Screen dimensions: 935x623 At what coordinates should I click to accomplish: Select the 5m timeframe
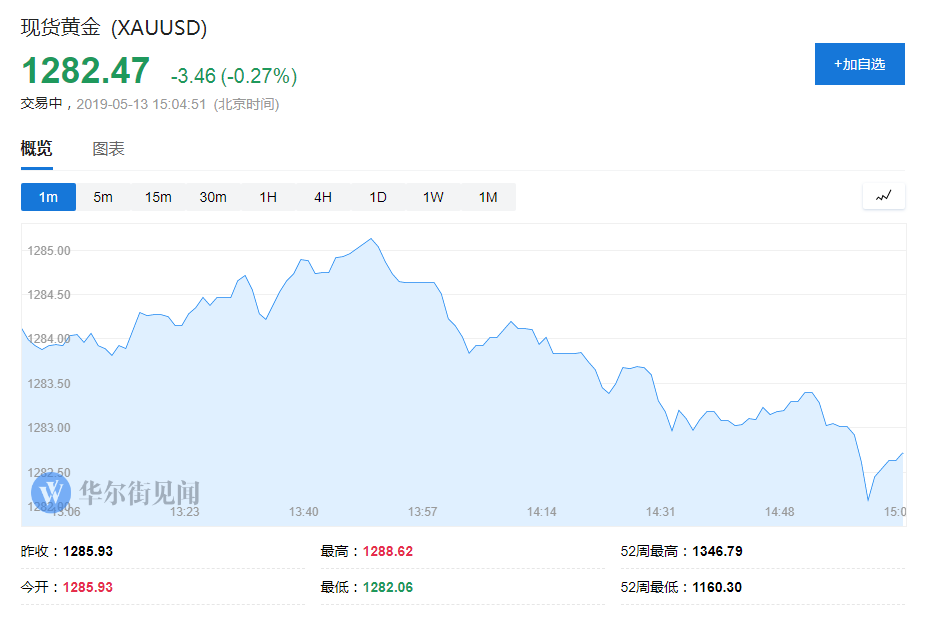(103, 197)
